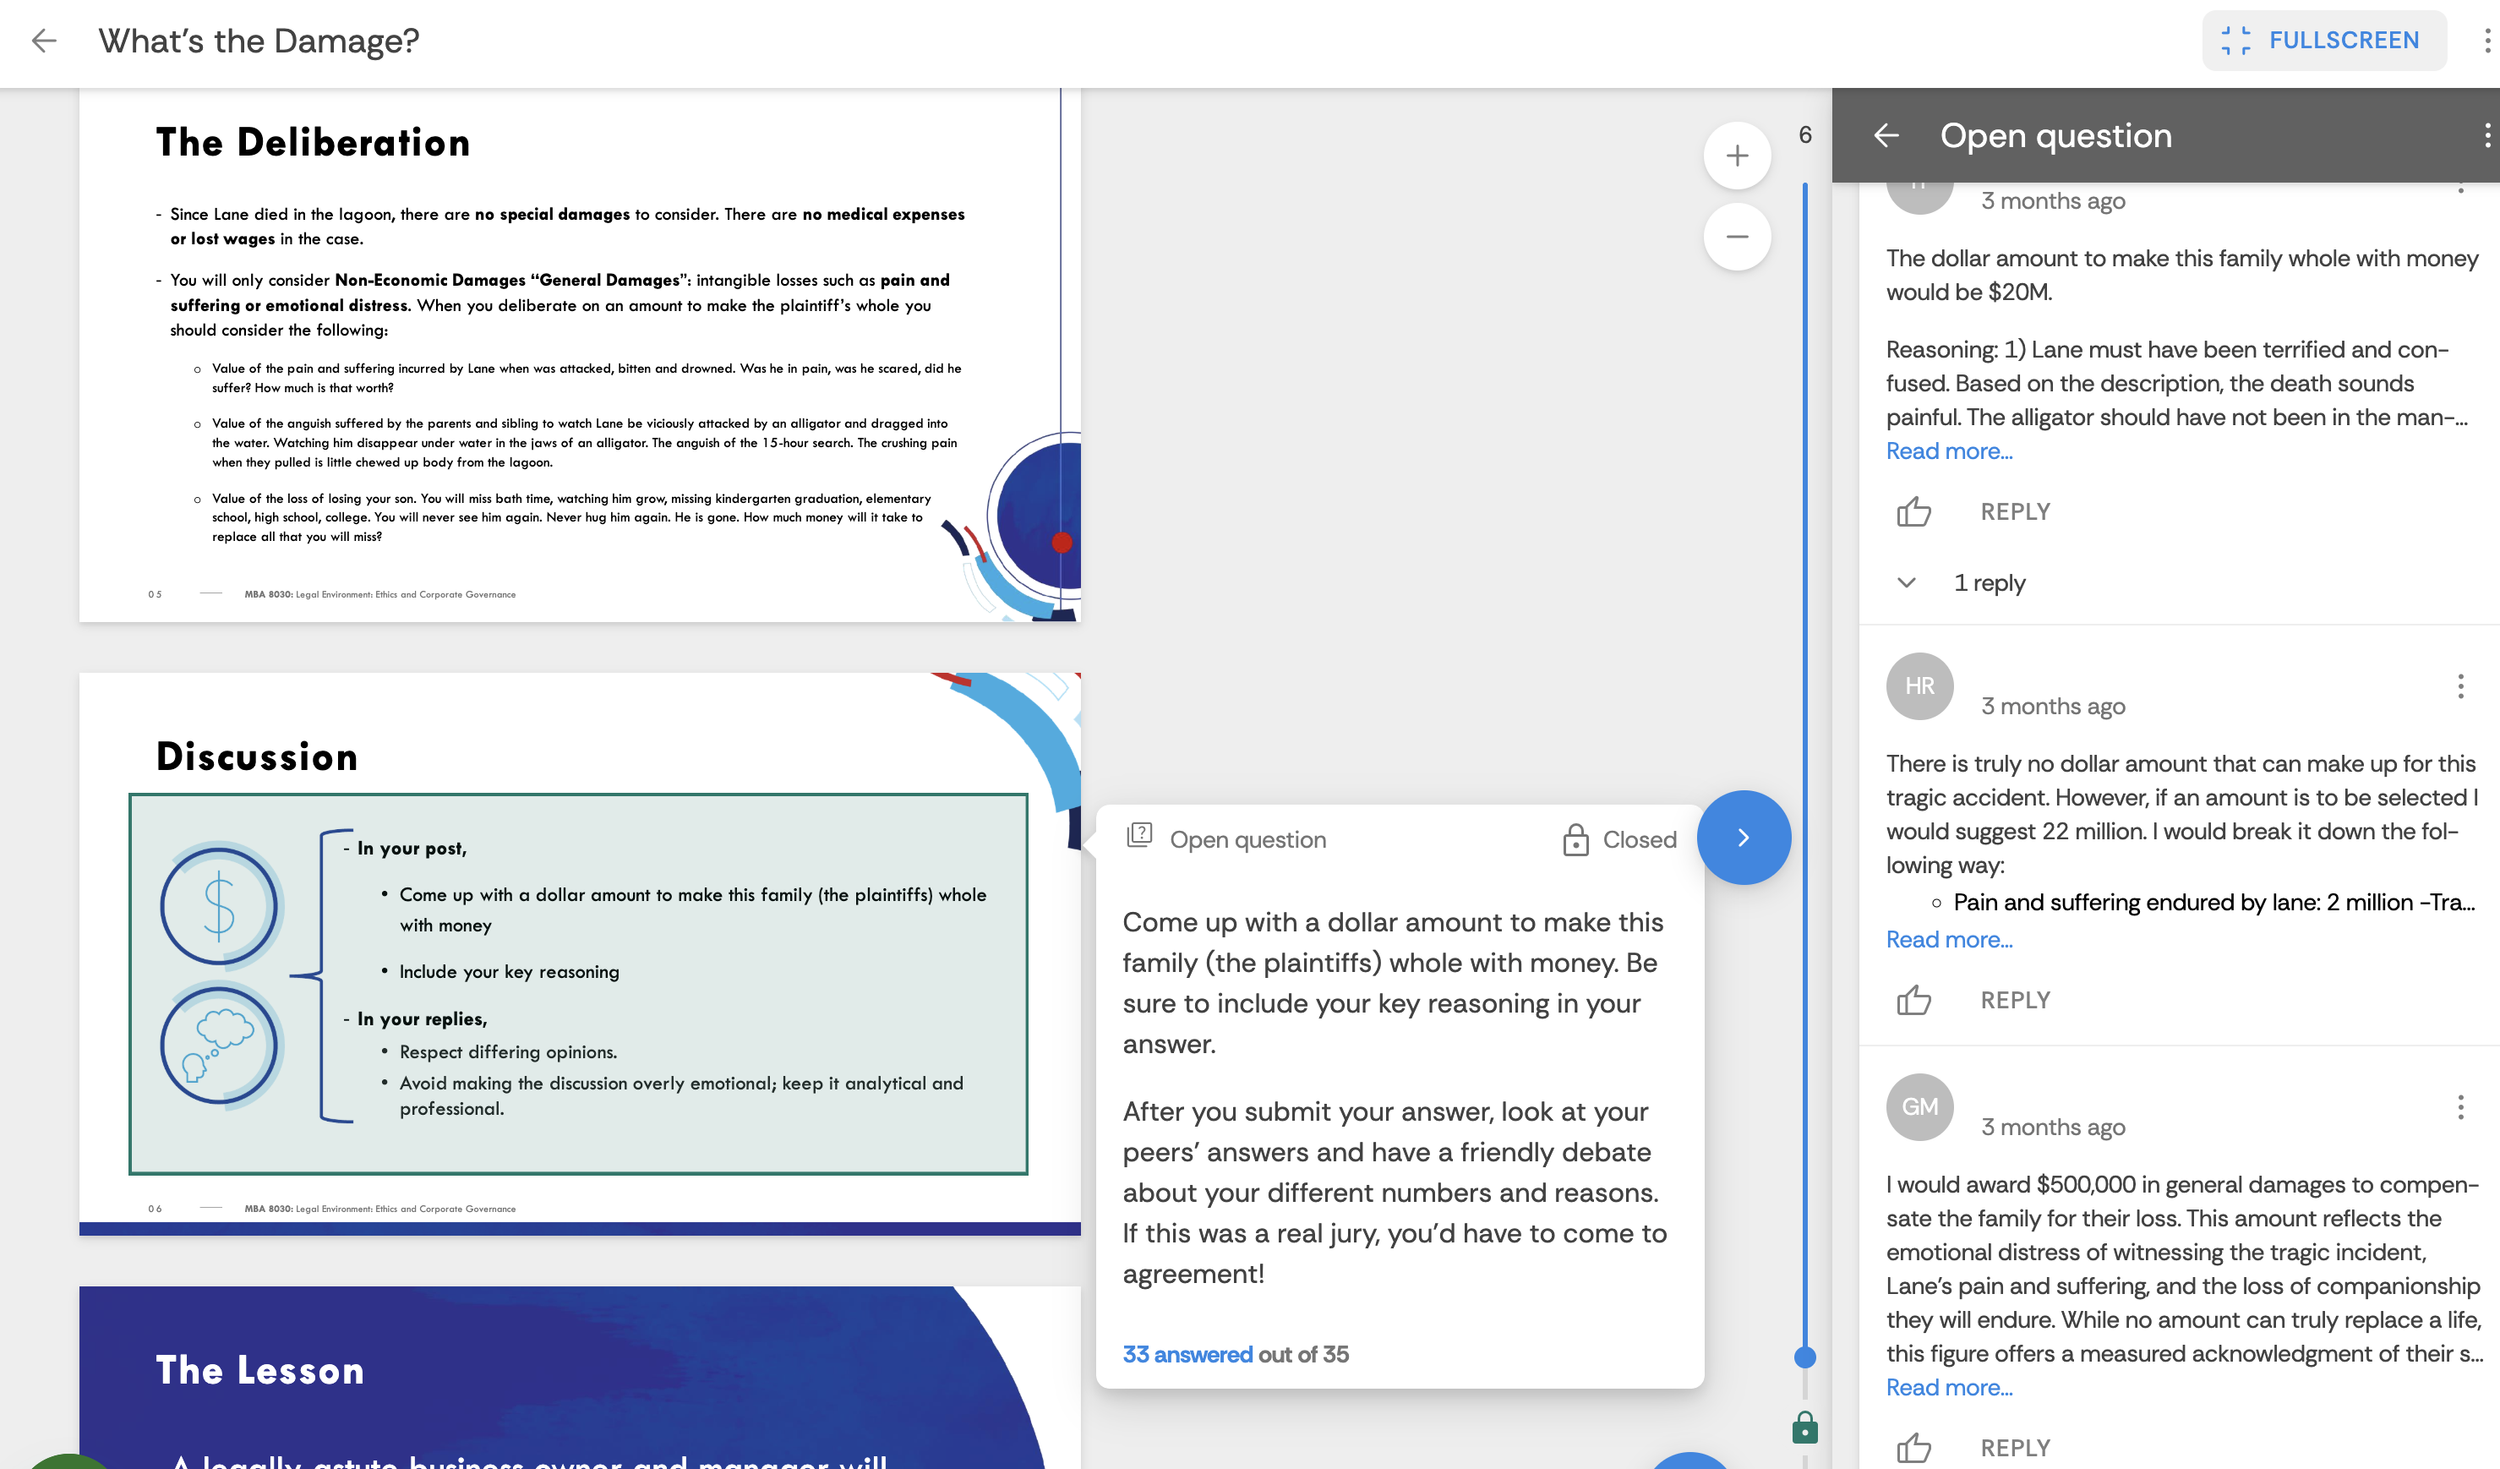Click Read more on HR's answer
The width and height of the screenshot is (2500, 1469).
tap(1948, 940)
